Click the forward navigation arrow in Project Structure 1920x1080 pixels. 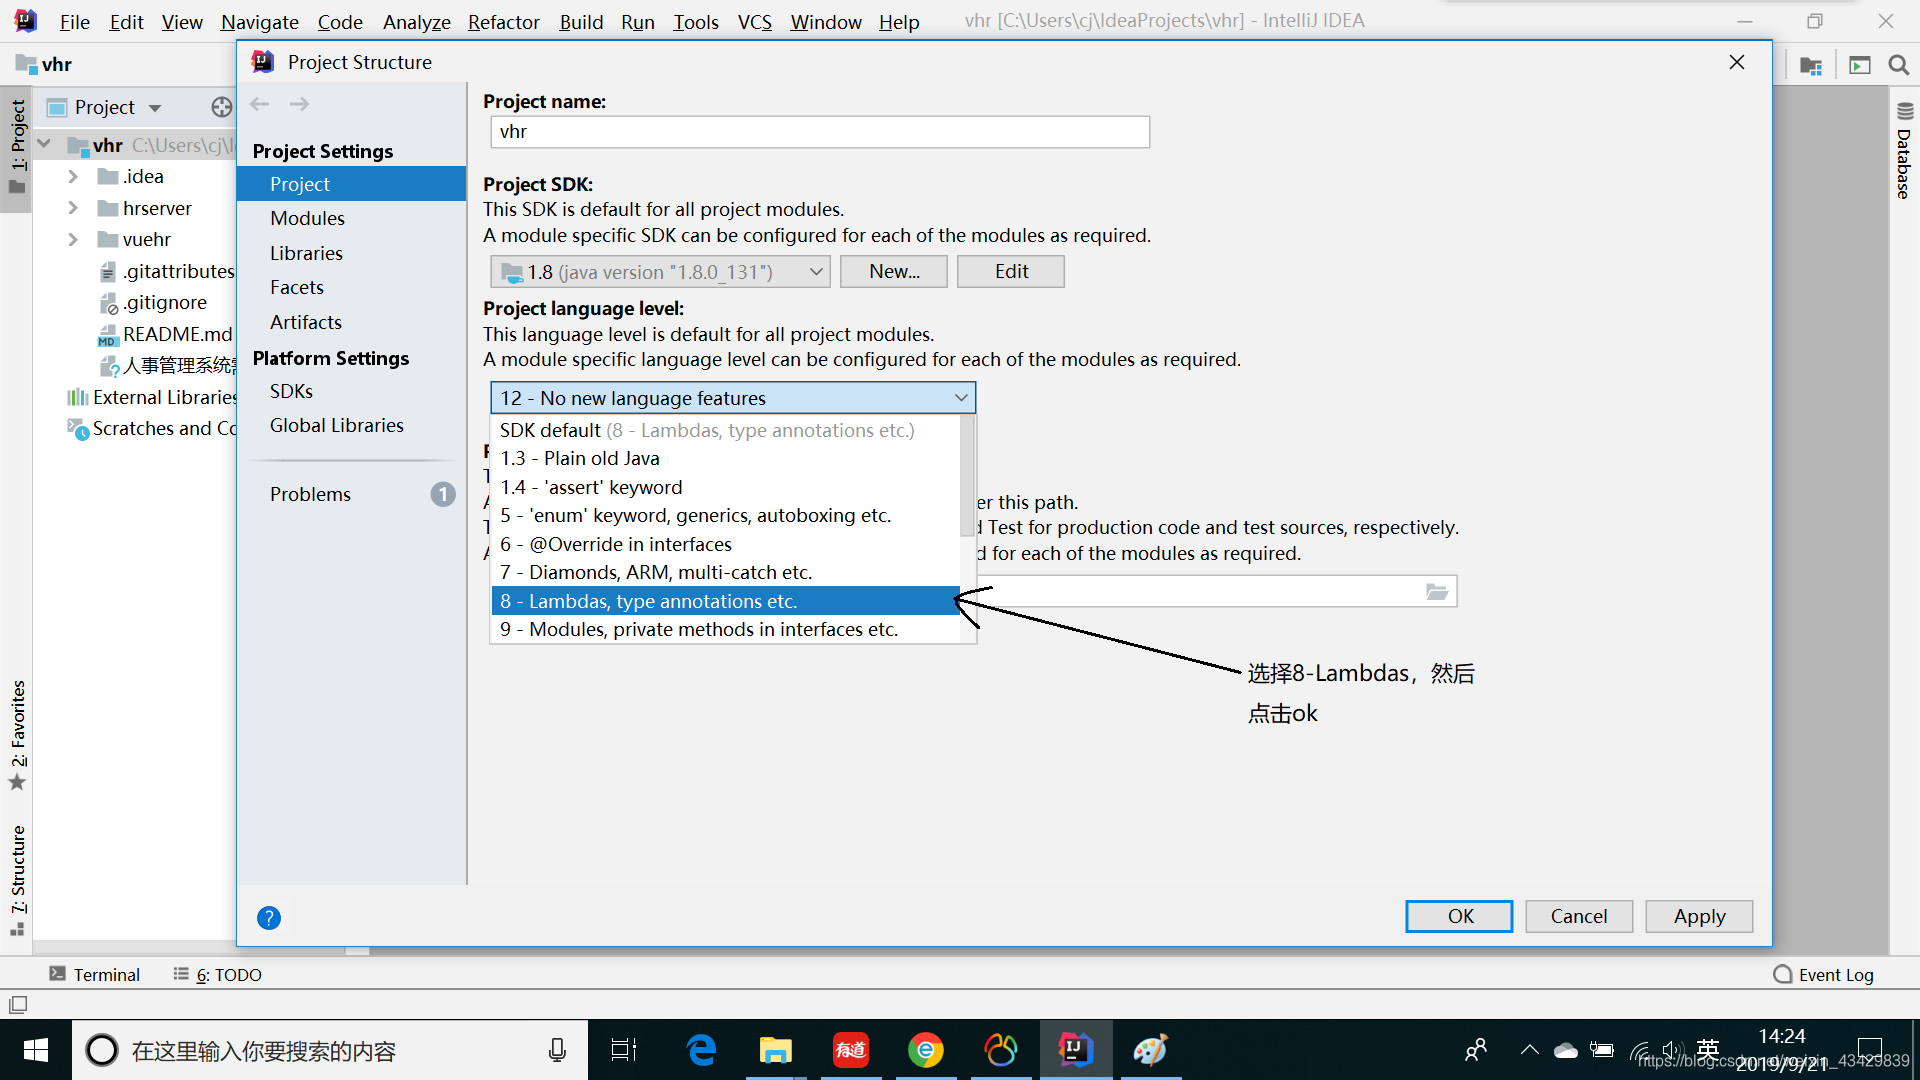tap(299, 104)
